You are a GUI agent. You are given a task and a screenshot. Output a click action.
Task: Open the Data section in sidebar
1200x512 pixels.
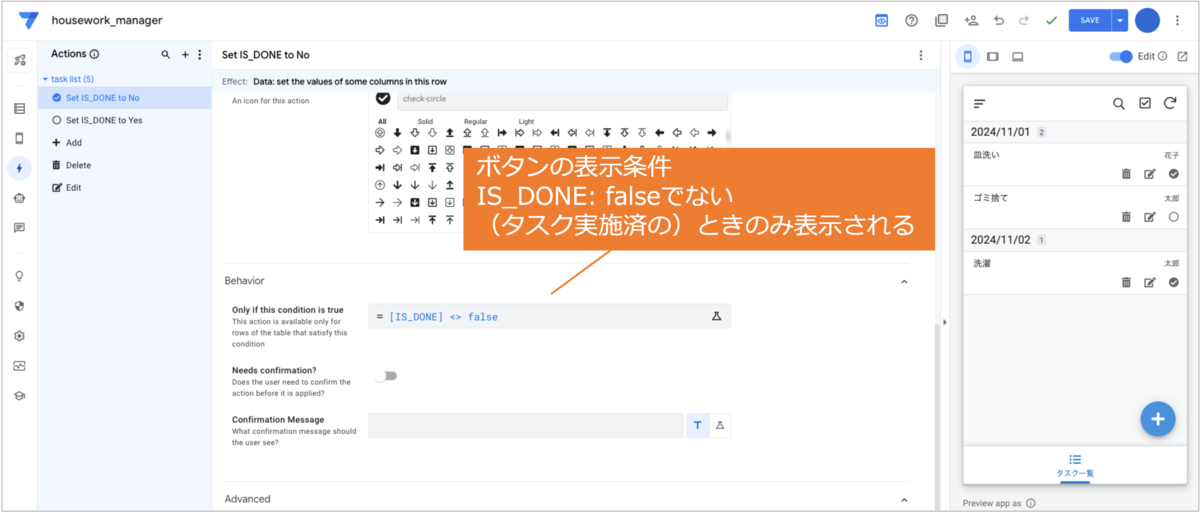[19, 108]
